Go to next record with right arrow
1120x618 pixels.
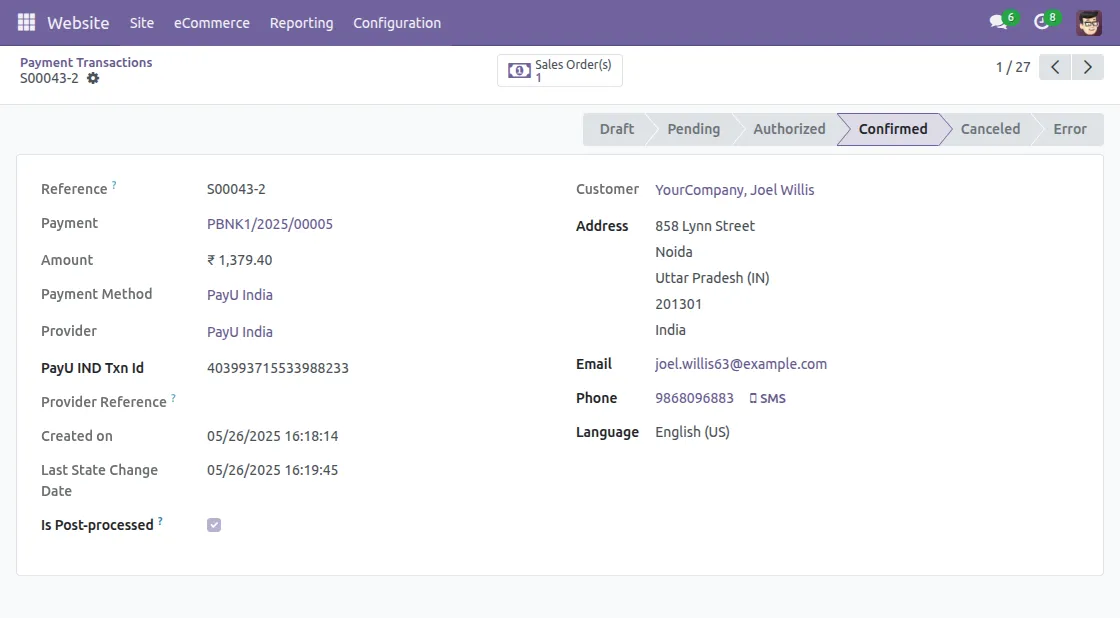1088,66
